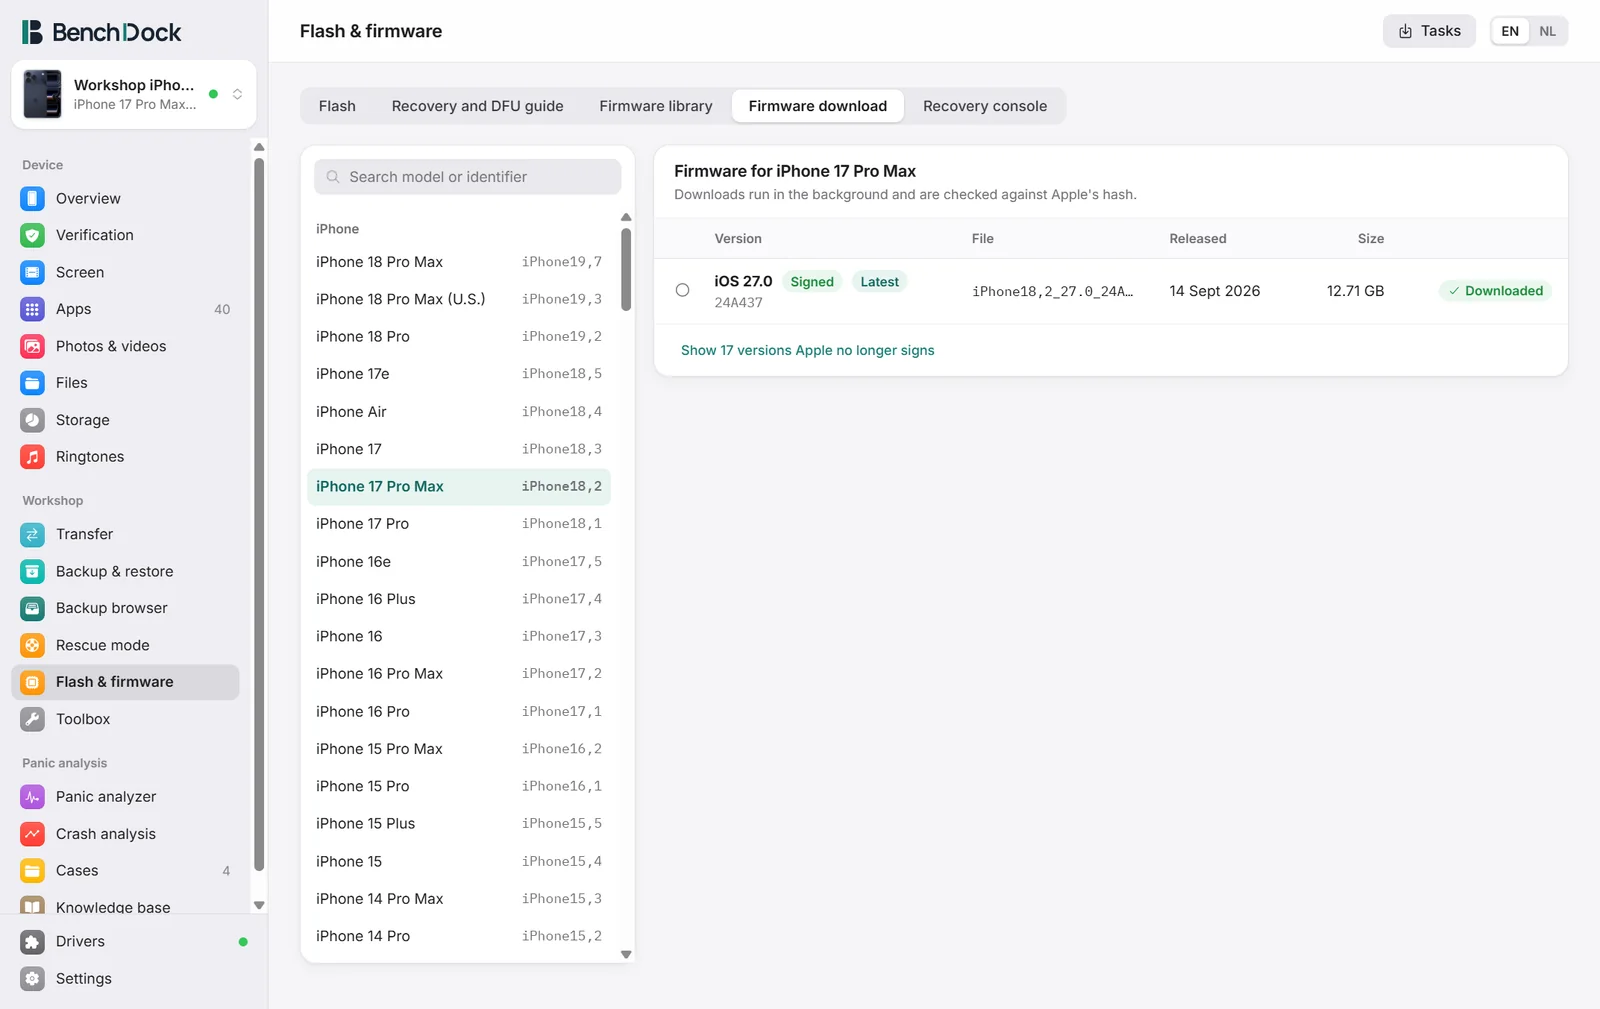Pick iPhone Air in the model list
1600x1009 pixels.
[x=459, y=412]
